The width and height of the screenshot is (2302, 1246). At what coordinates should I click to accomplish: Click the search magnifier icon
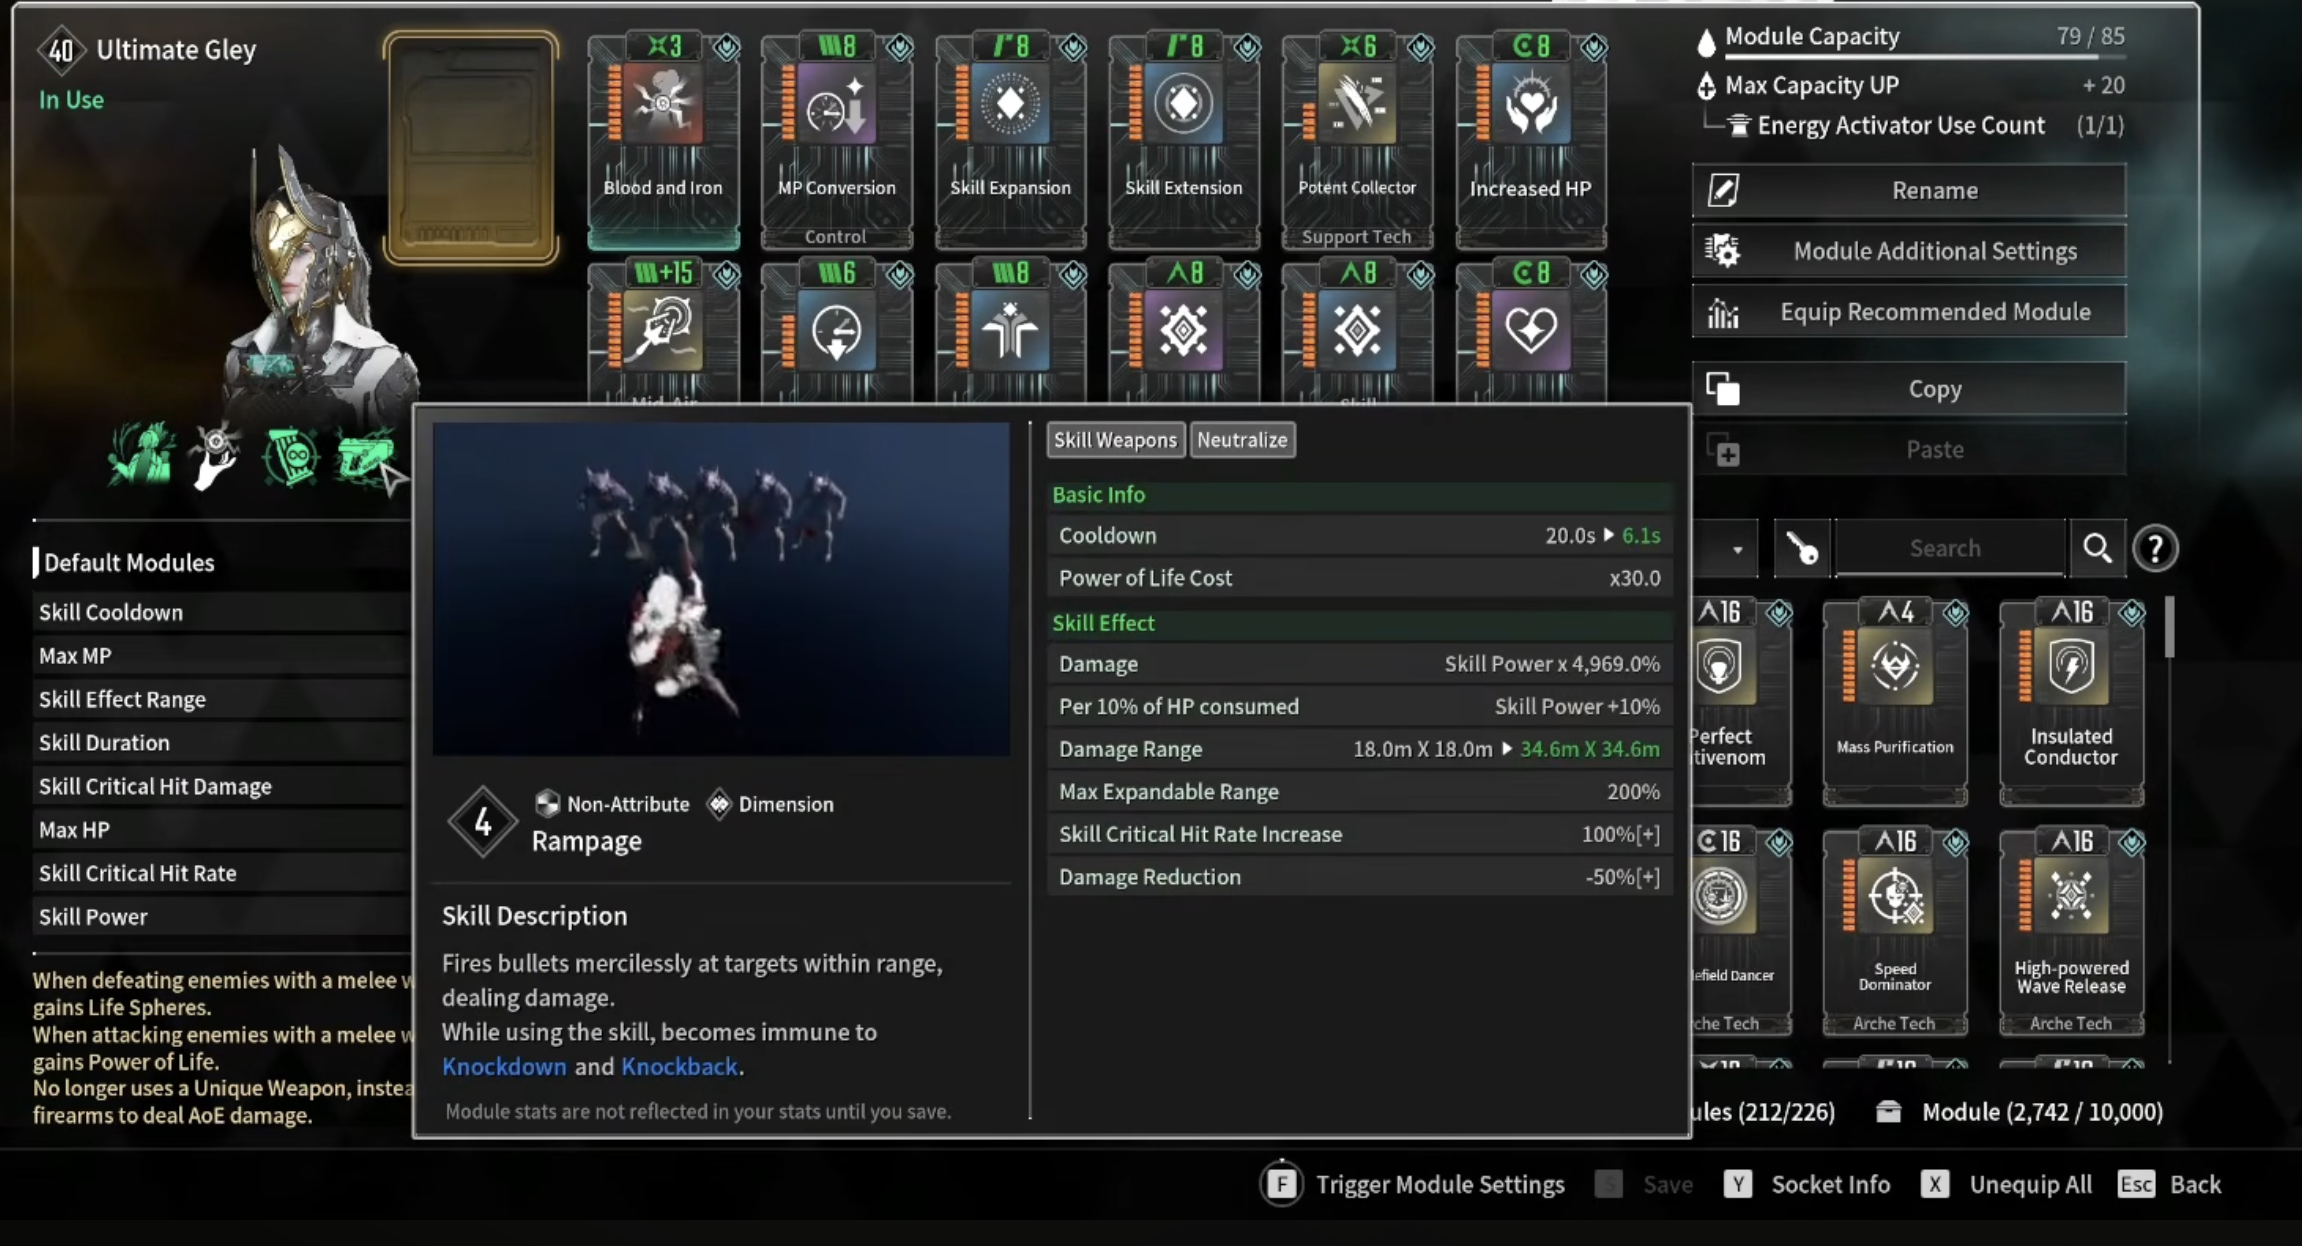(x=2097, y=548)
